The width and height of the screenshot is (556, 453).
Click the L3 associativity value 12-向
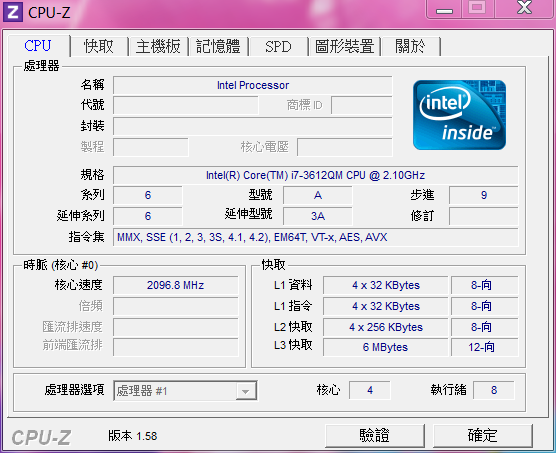point(484,347)
